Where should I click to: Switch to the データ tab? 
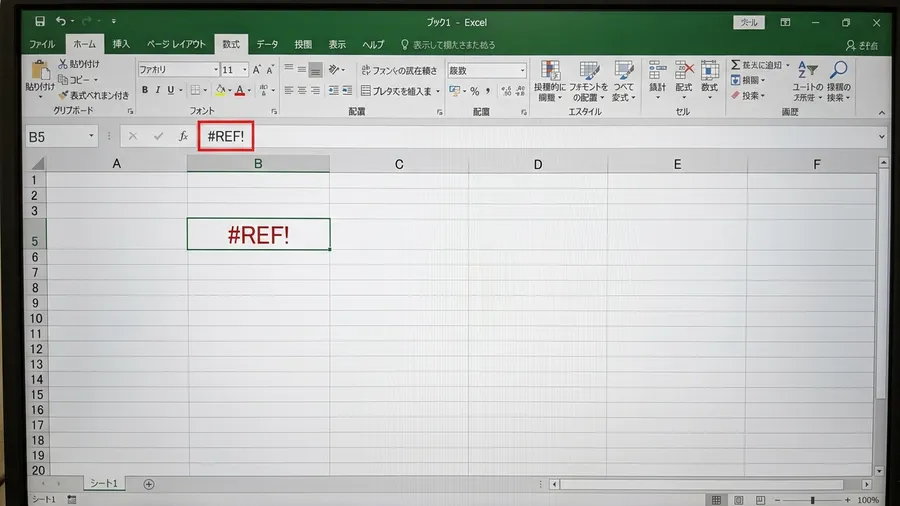267,44
